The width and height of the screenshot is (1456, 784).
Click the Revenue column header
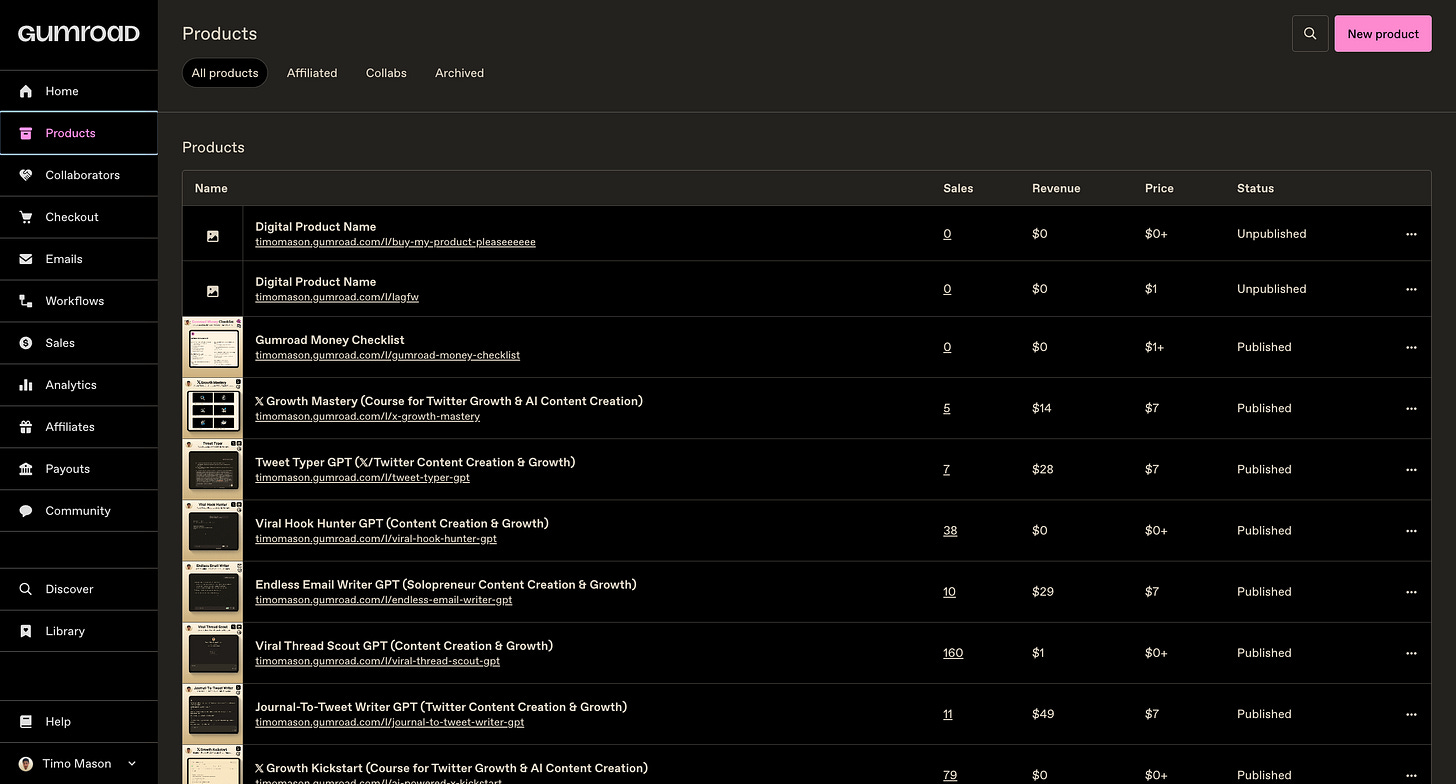tap(1056, 188)
